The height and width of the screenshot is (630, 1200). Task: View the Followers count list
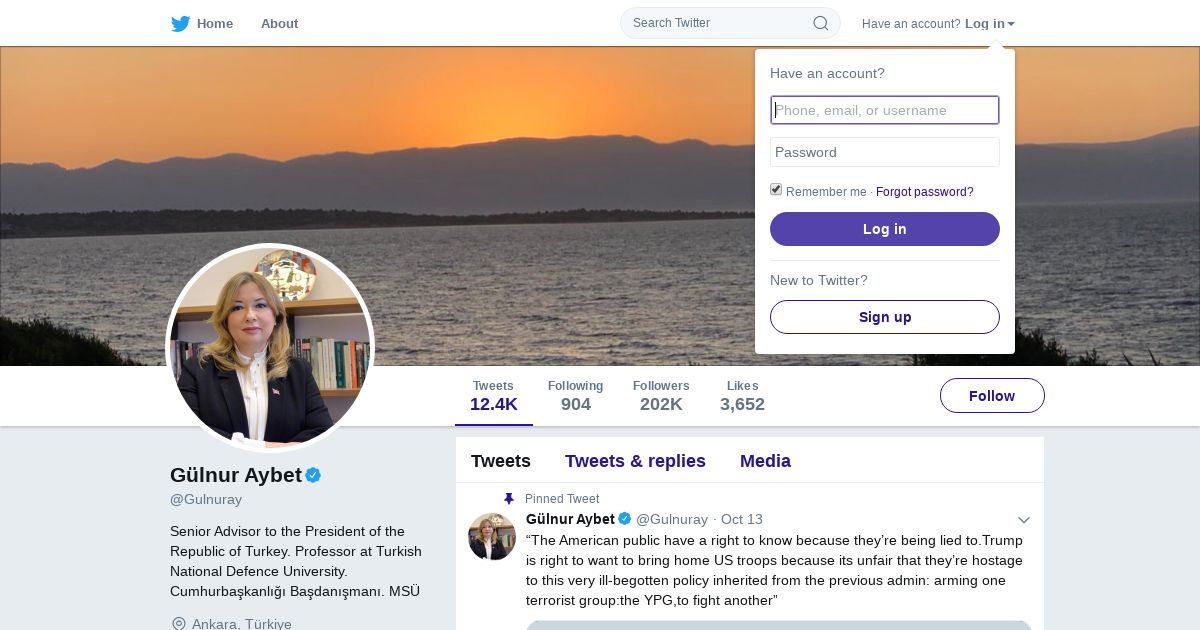(x=661, y=396)
